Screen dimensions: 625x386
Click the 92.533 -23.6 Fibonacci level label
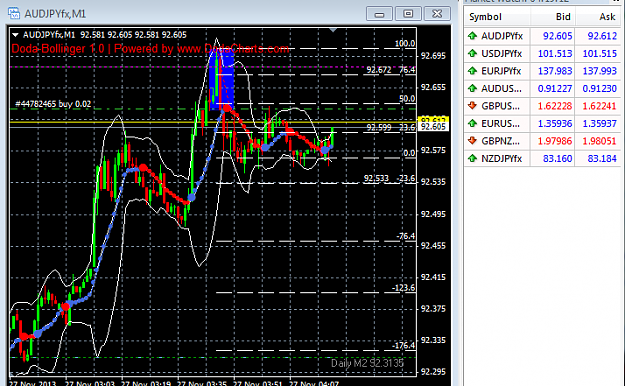pos(389,178)
